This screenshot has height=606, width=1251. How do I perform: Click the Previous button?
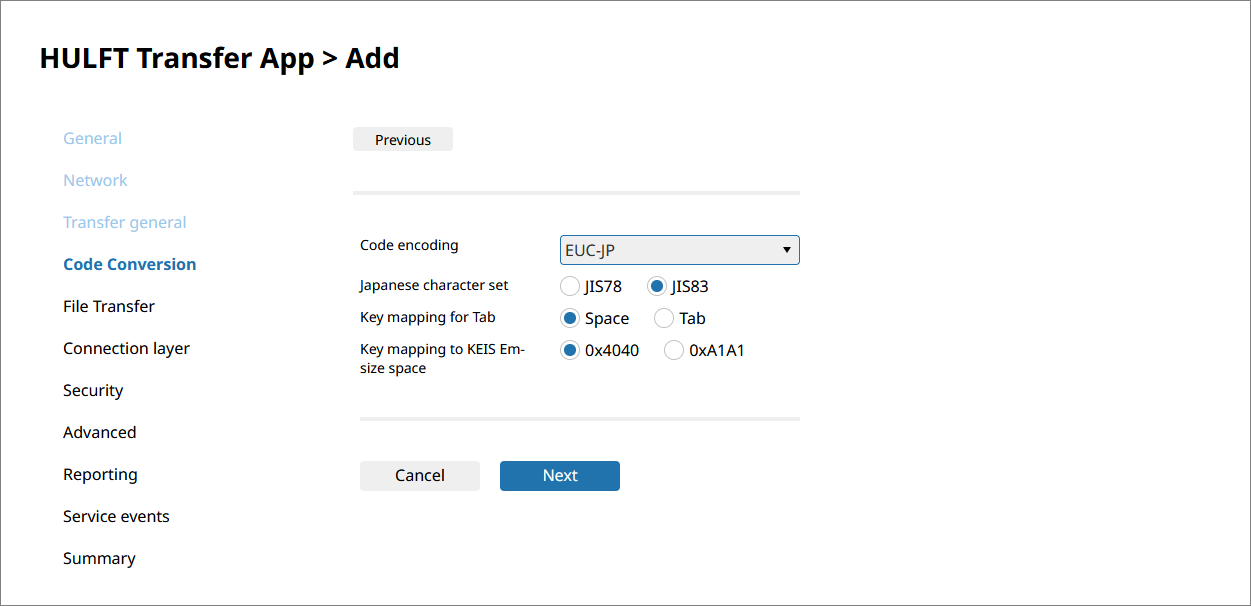[403, 140]
